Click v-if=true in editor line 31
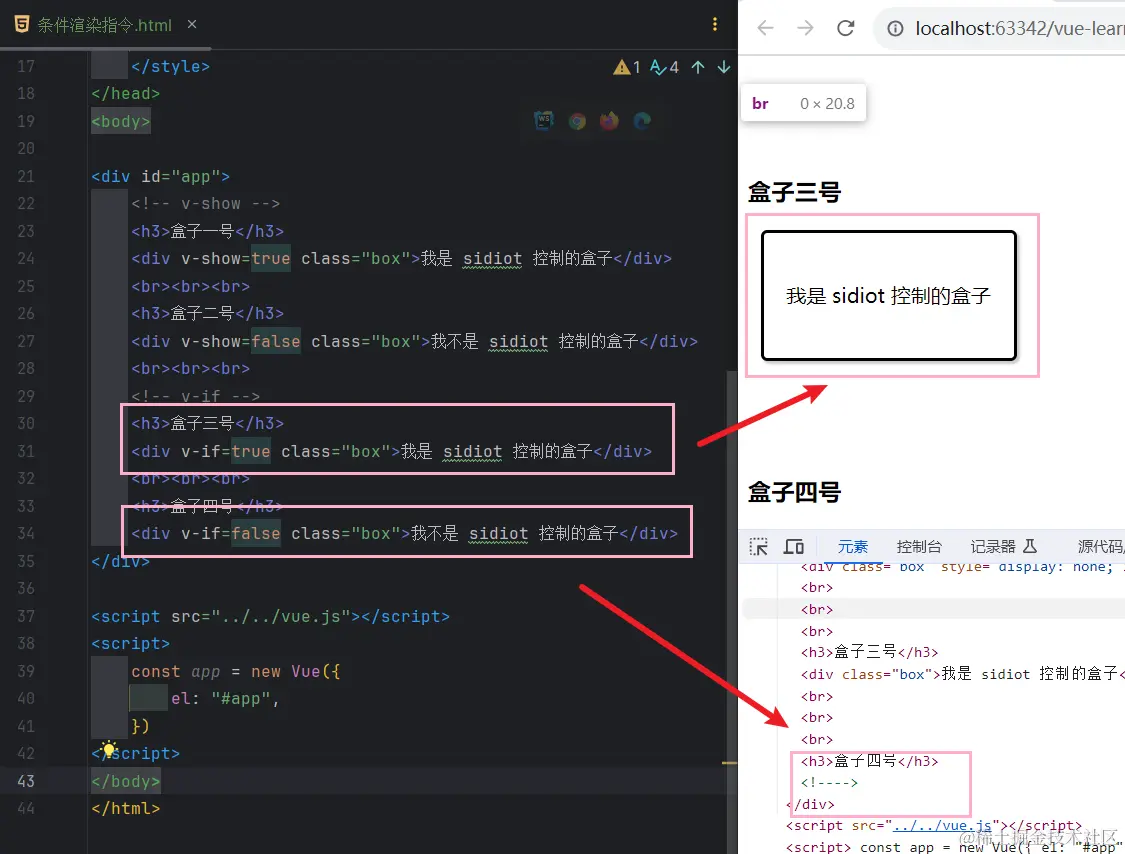 pos(226,451)
